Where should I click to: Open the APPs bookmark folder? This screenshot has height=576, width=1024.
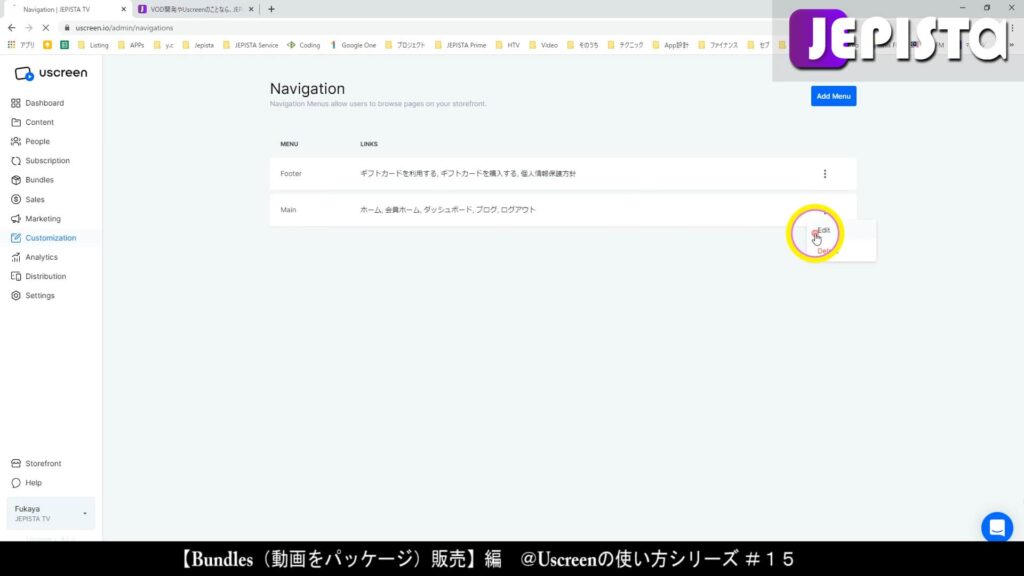(131, 45)
